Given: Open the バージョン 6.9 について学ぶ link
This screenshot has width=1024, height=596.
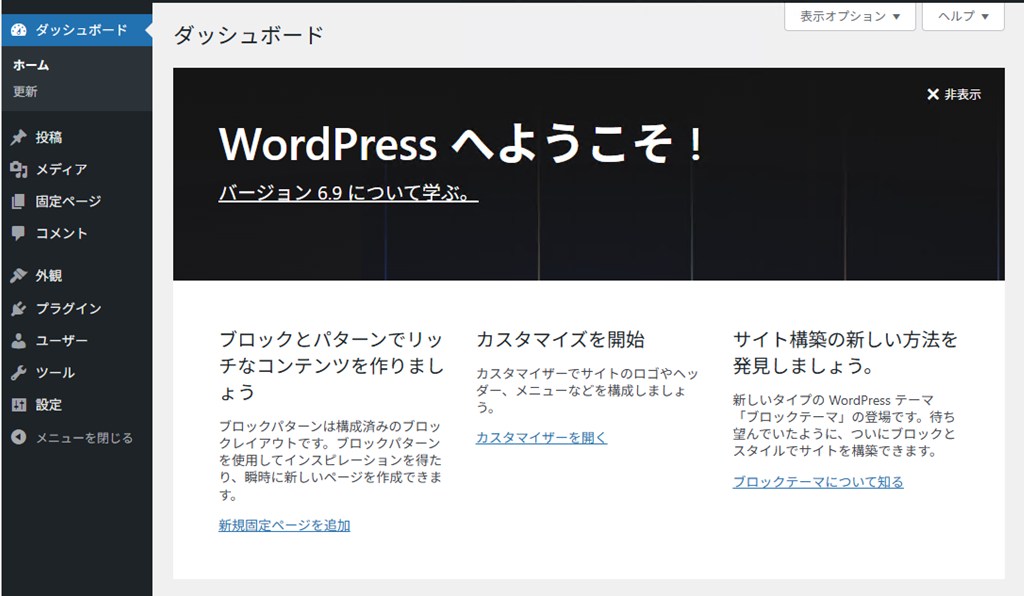Looking at the screenshot, I should click(x=348, y=193).
